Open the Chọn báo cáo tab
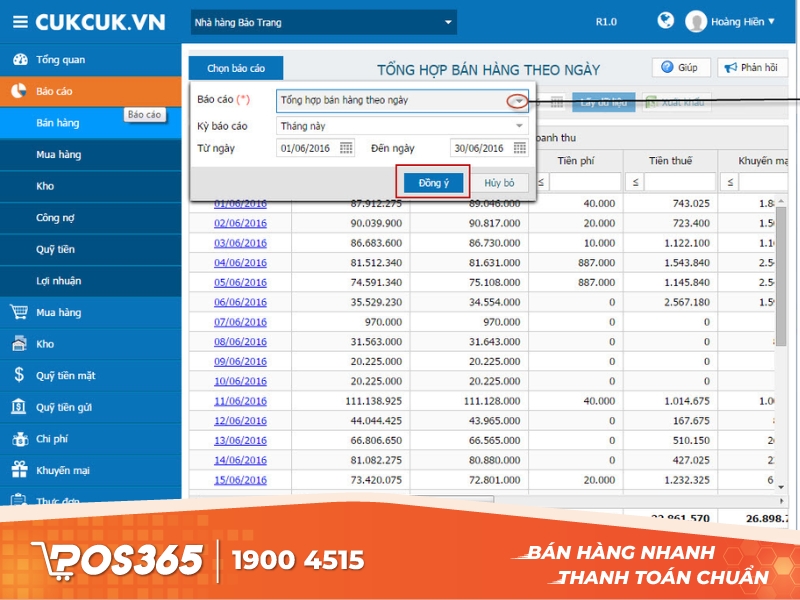 pyautogui.click(x=236, y=68)
